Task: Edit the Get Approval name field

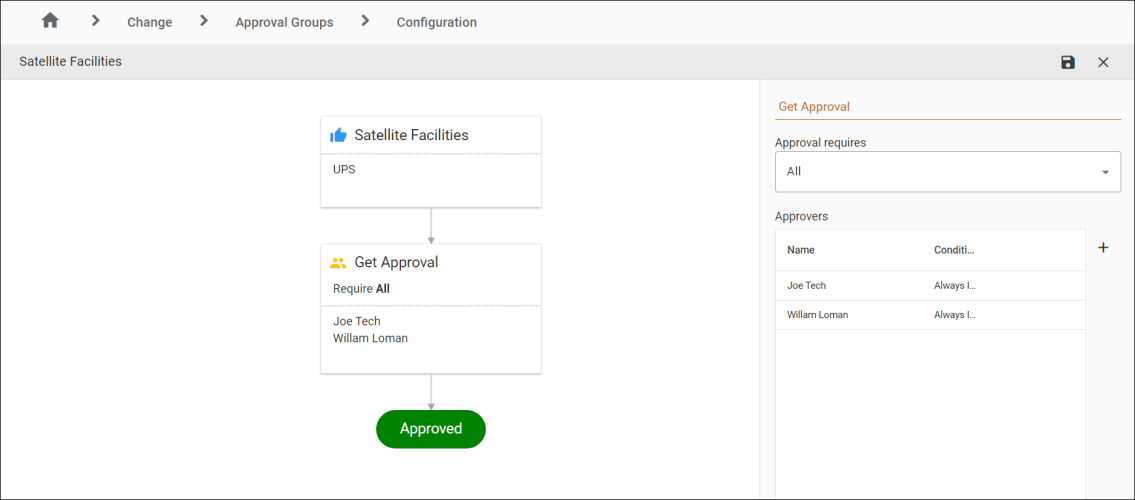Action: [x=946, y=107]
